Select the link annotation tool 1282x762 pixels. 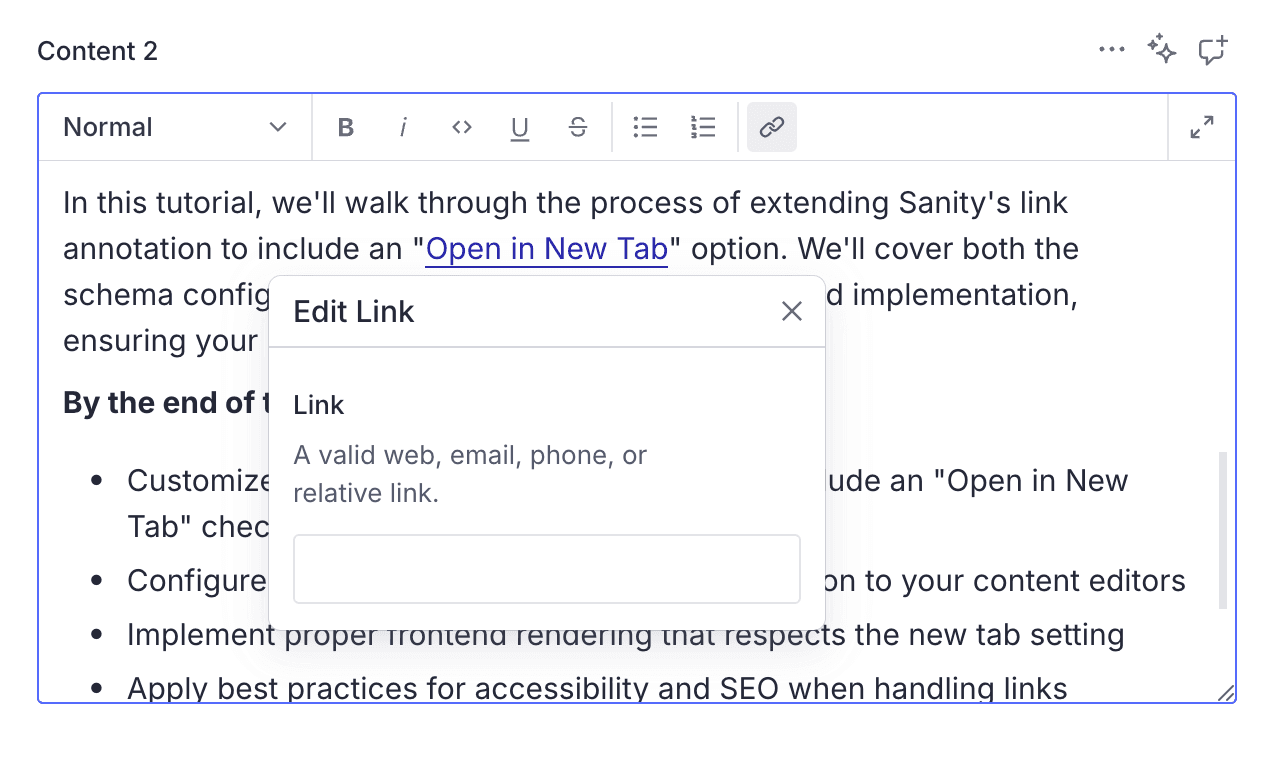pyautogui.click(x=771, y=127)
